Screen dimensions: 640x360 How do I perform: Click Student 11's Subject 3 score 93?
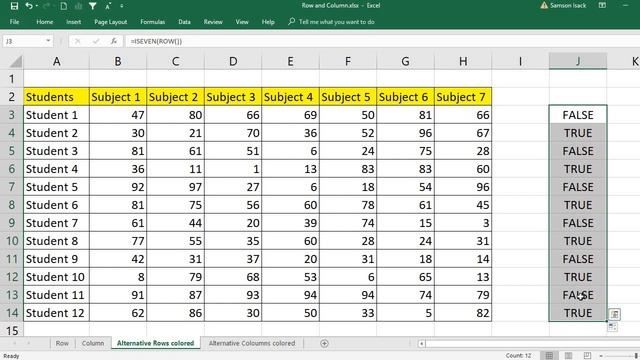233,295
